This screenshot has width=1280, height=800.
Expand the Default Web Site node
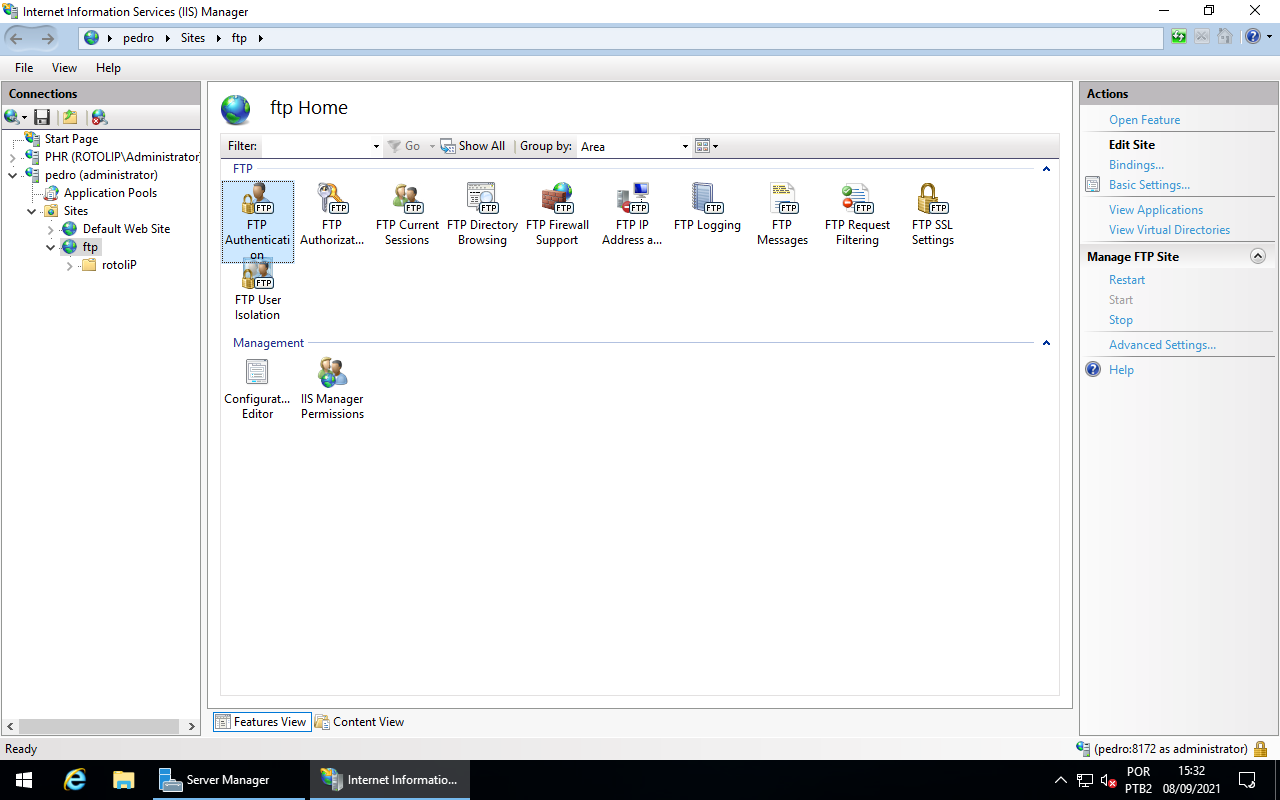(51, 230)
